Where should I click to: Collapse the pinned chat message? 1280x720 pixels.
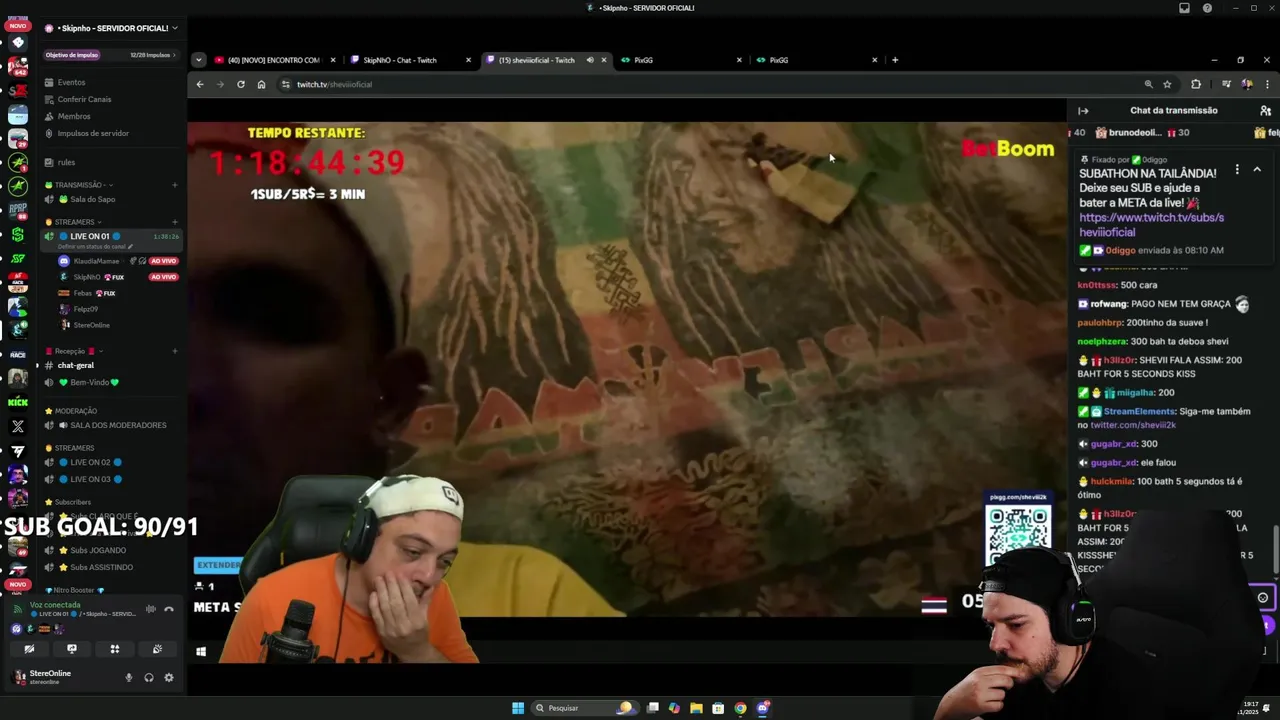click(x=1257, y=170)
